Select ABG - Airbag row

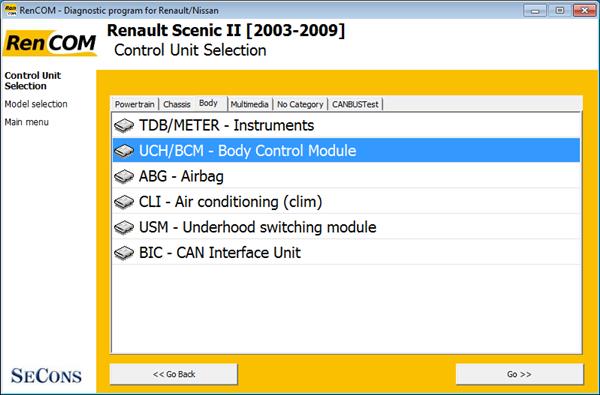[x=346, y=176]
